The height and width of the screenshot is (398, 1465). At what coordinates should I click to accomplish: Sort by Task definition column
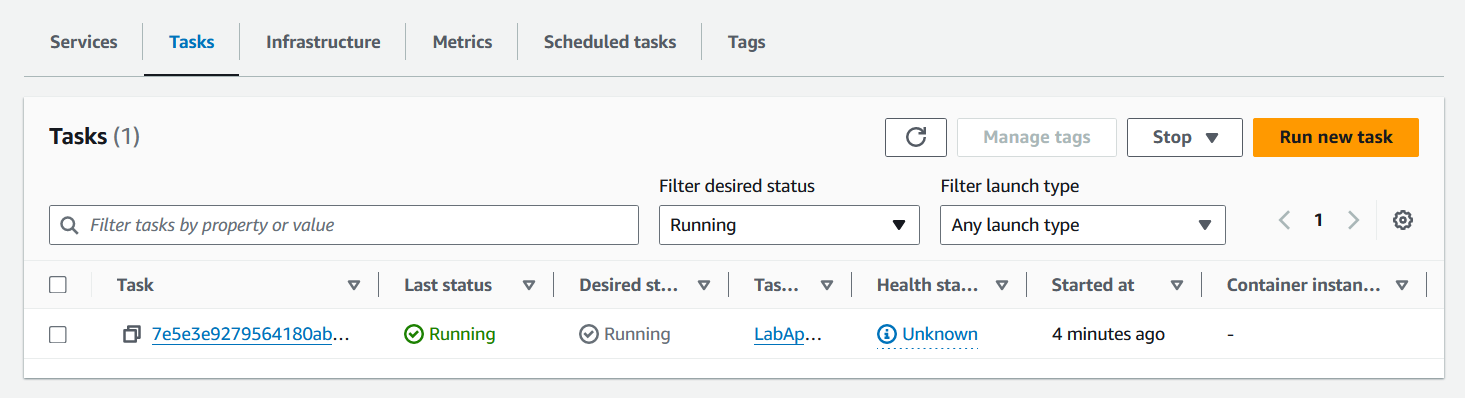tap(827, 285)
